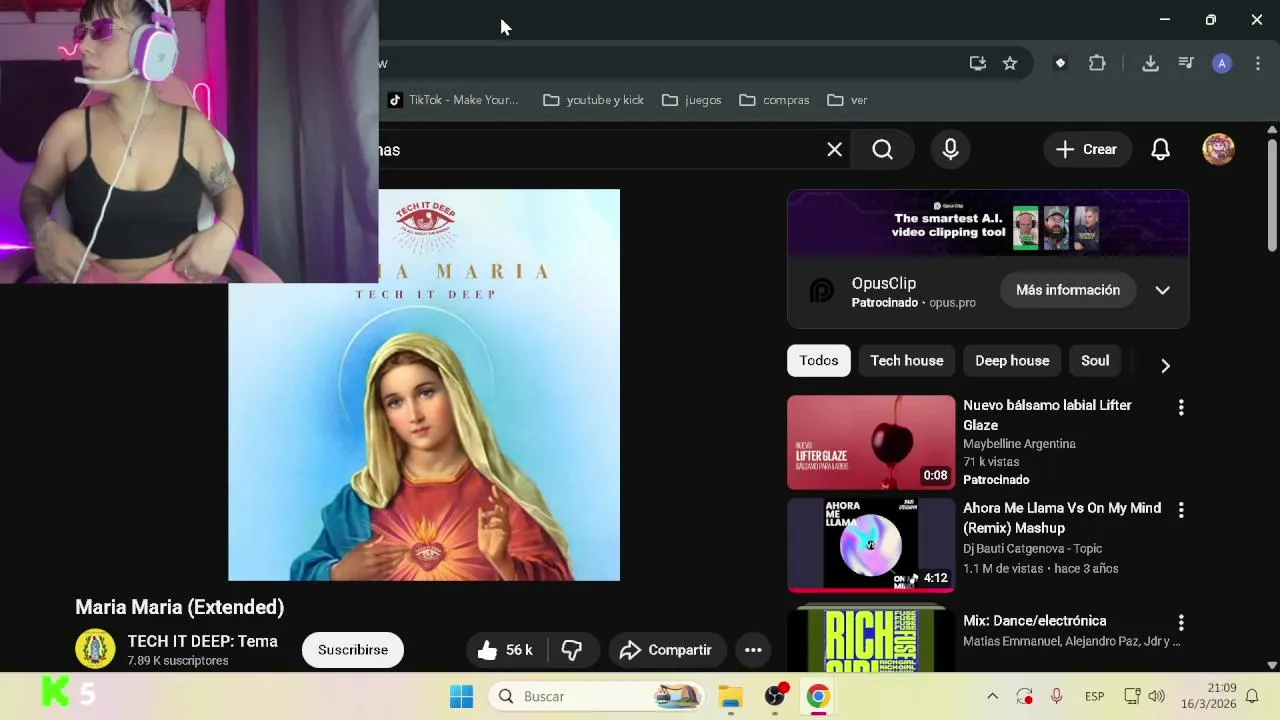Expand the OpusClip ad chevron

pyautogui.click(x=1162, y=290)
